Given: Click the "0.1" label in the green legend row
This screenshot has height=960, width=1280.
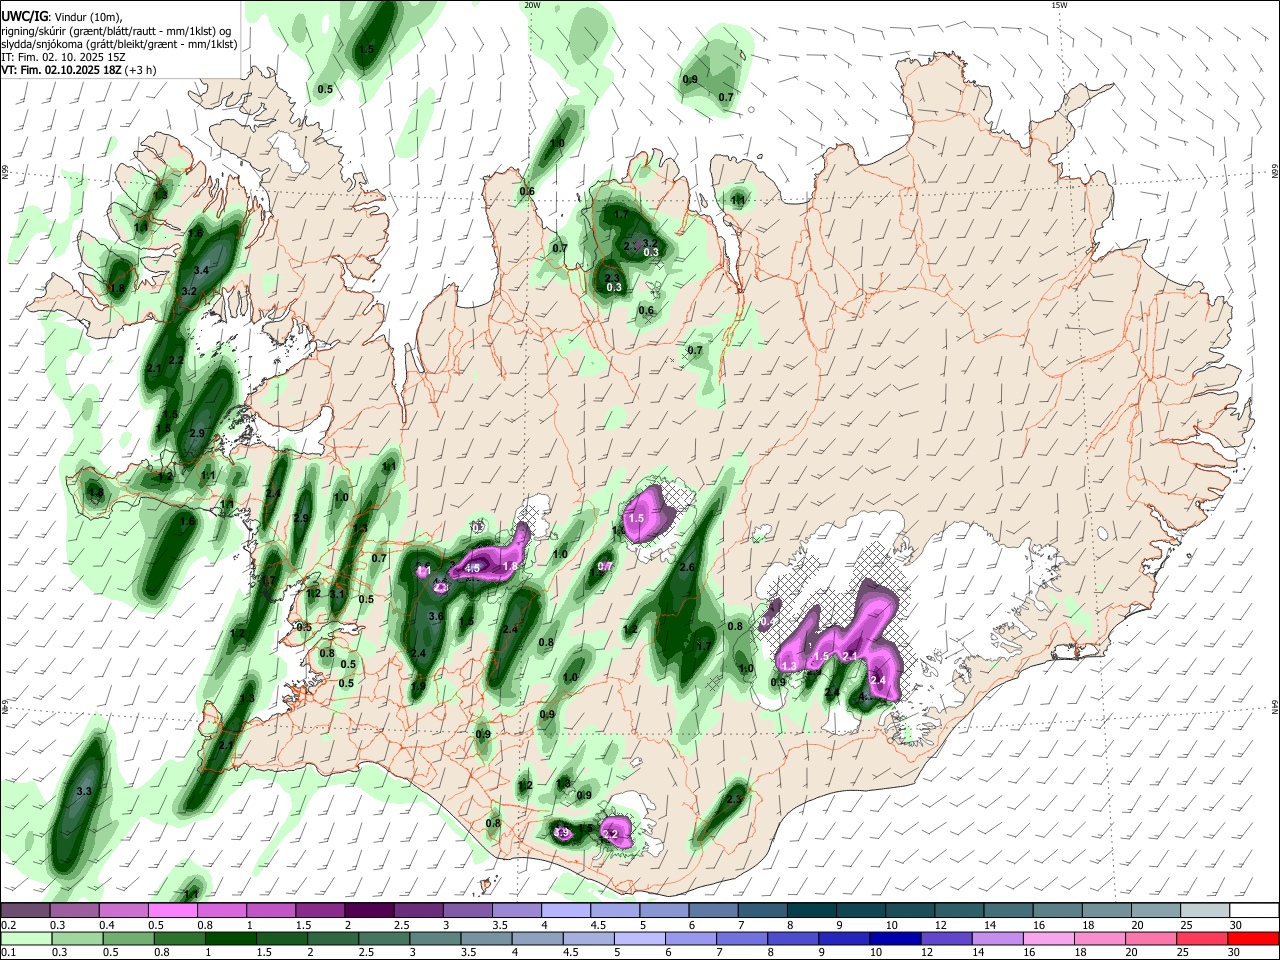Looking at the screenshot, I should coord(8,953).
